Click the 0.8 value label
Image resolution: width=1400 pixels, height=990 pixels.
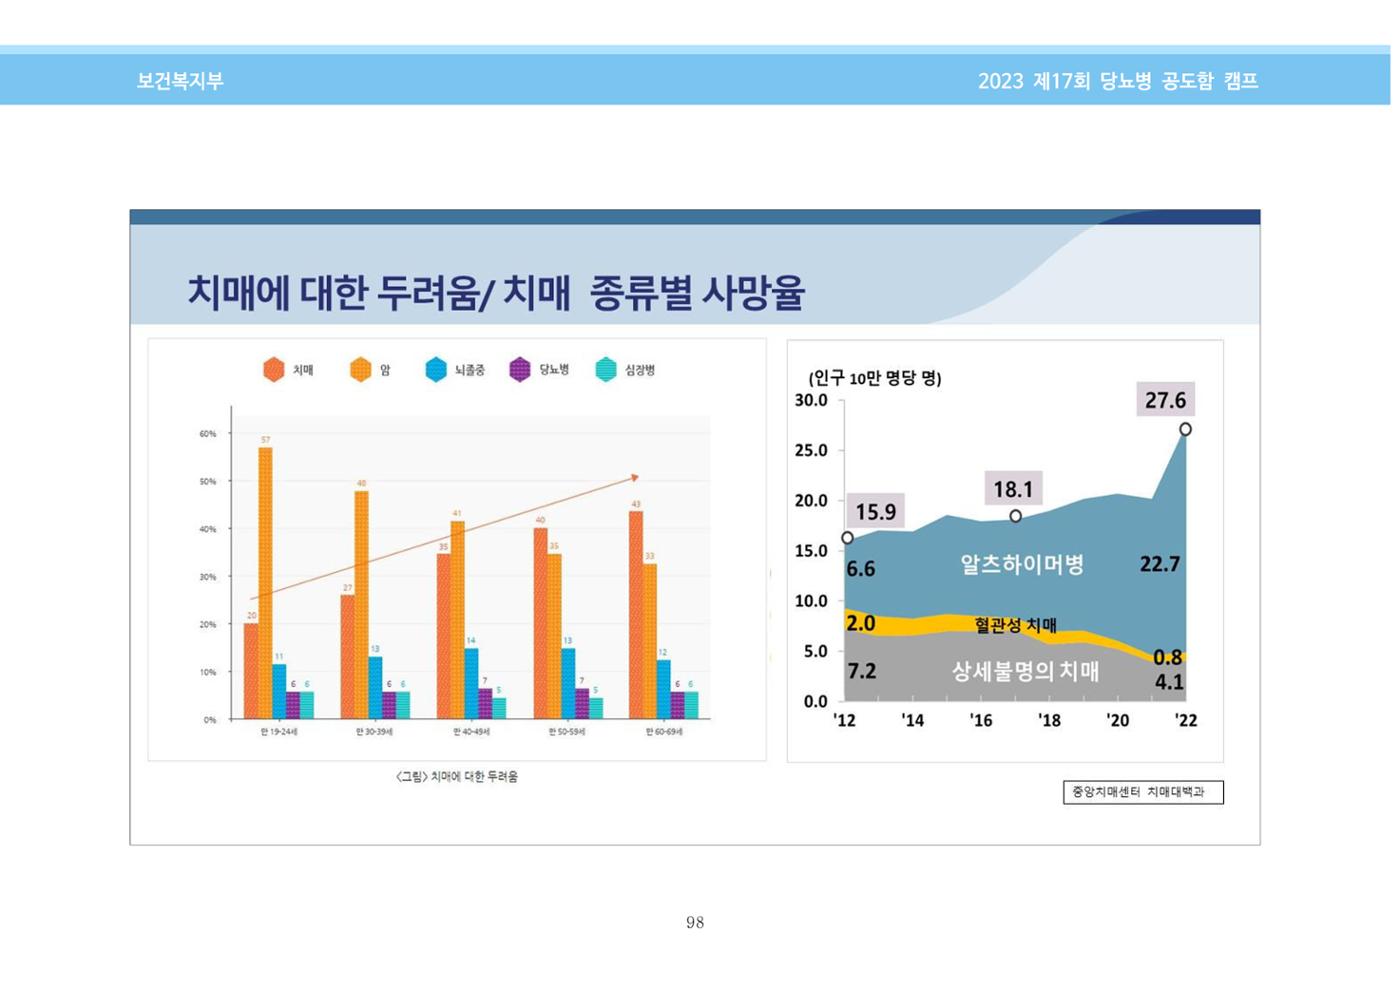[x=1167, y=658]
